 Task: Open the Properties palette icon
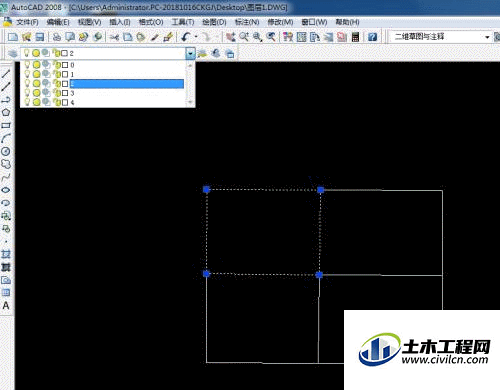(x=288, y=37)
